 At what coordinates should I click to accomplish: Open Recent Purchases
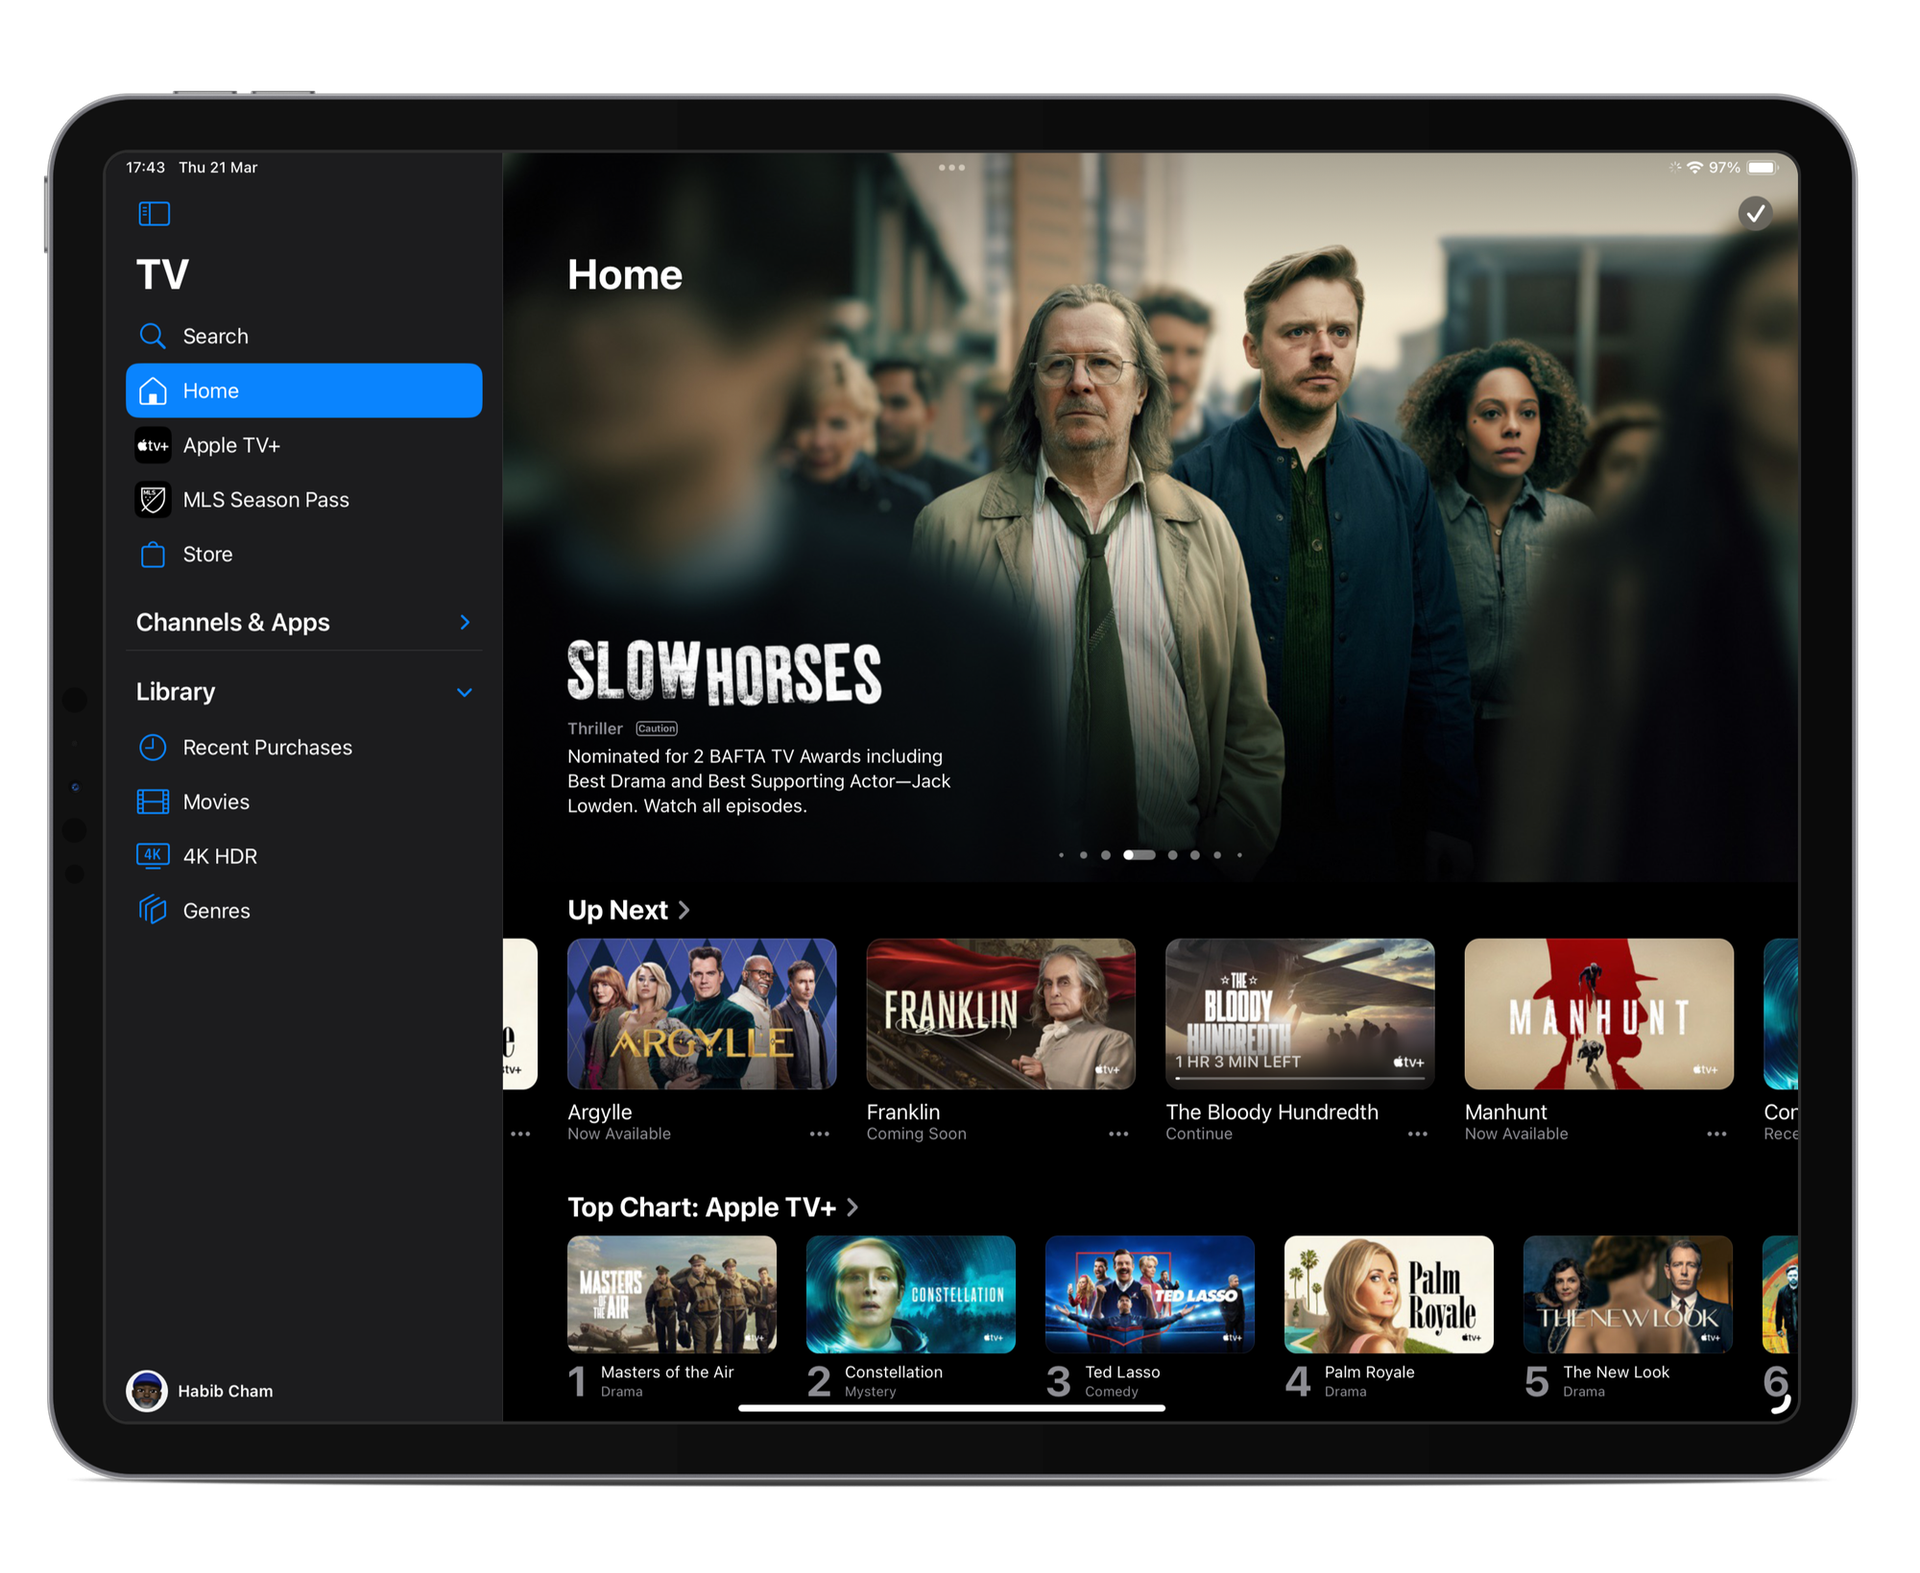(x=152, y=747)
